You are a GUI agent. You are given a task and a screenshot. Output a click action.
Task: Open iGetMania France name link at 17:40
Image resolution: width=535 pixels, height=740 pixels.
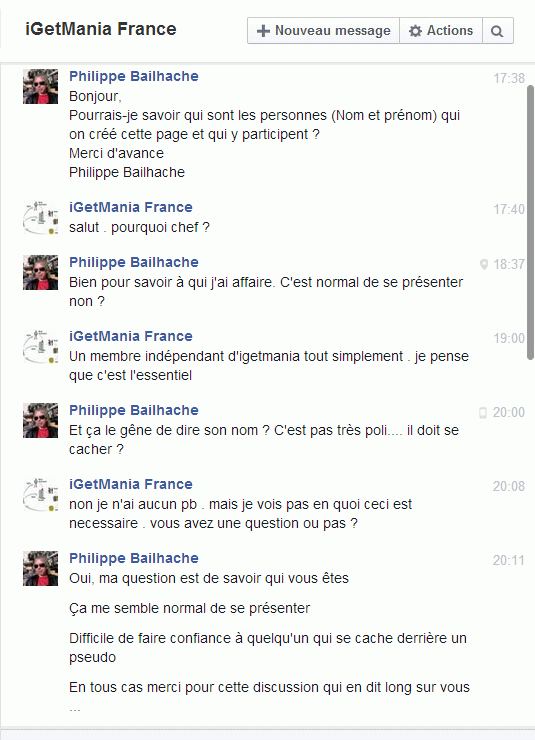(x=131, y=207)
